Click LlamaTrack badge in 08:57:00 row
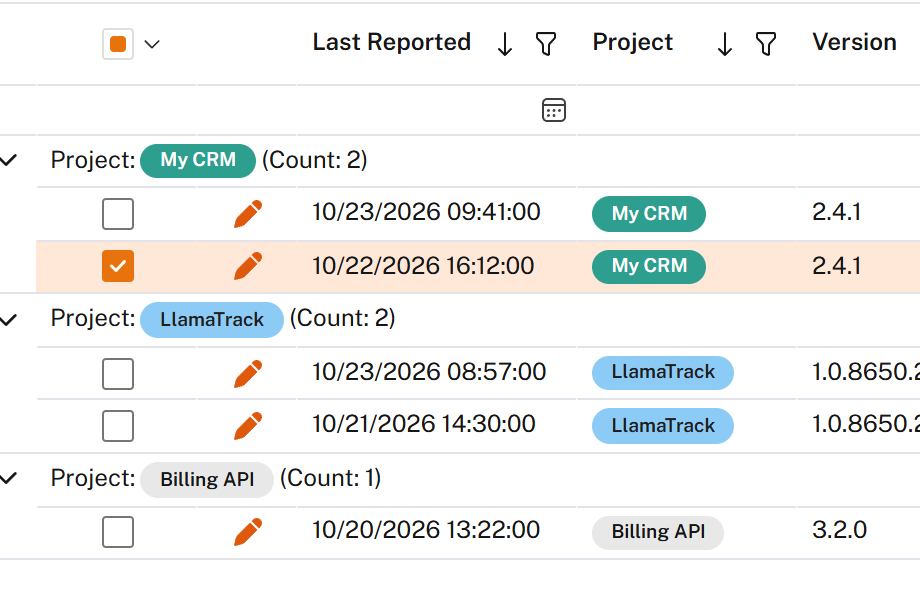 click(663, 372)
